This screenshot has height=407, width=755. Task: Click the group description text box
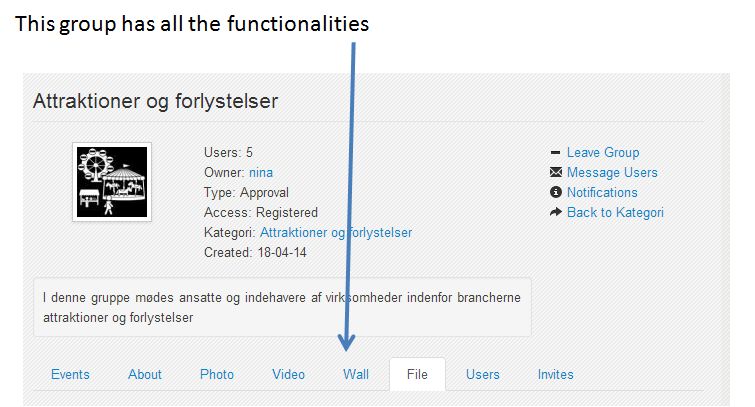pyautogui.click(x=282, y=307)
